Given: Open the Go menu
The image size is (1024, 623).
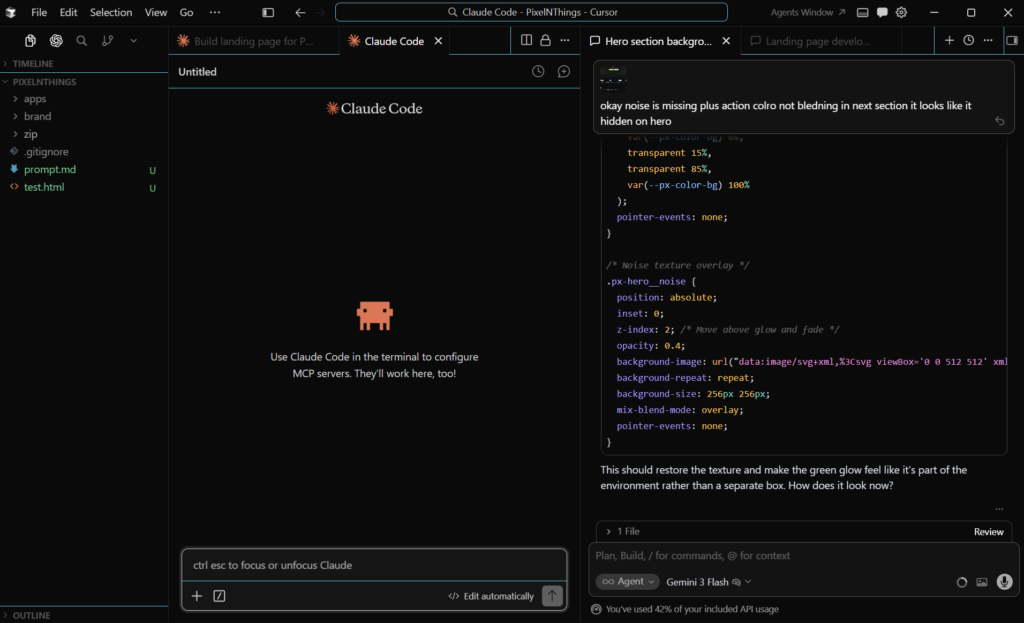Looking at the screenshot, I should [x=186, y=12].
